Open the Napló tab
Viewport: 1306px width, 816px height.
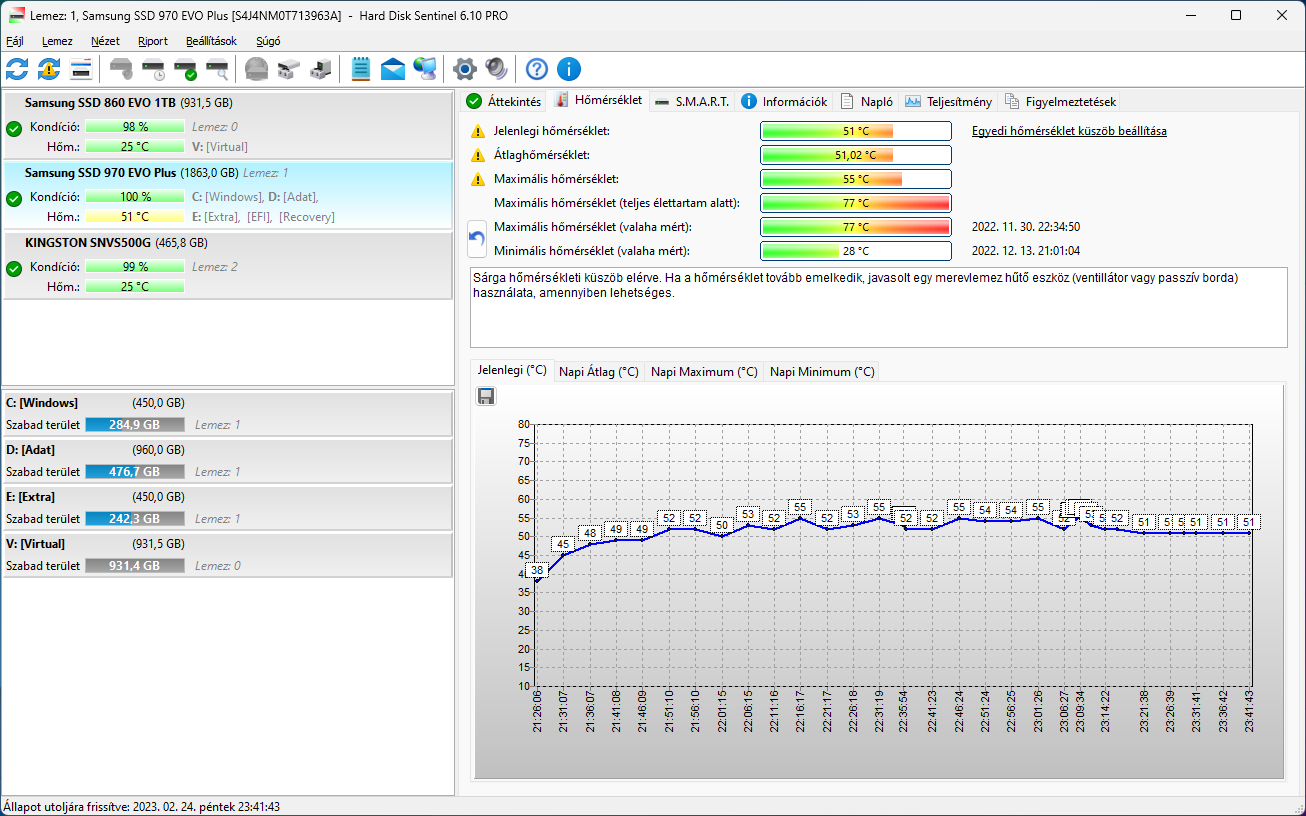(x=867, y=101)
